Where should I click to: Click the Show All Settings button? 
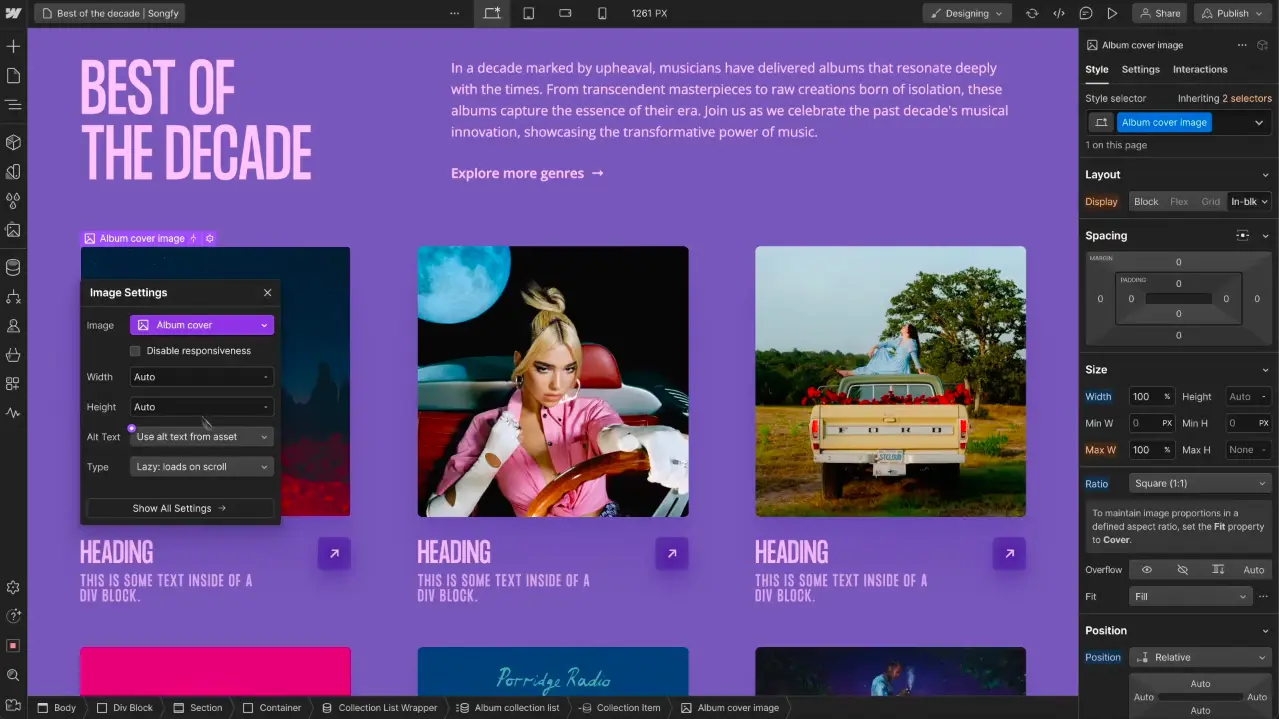[x=179, y=508]
